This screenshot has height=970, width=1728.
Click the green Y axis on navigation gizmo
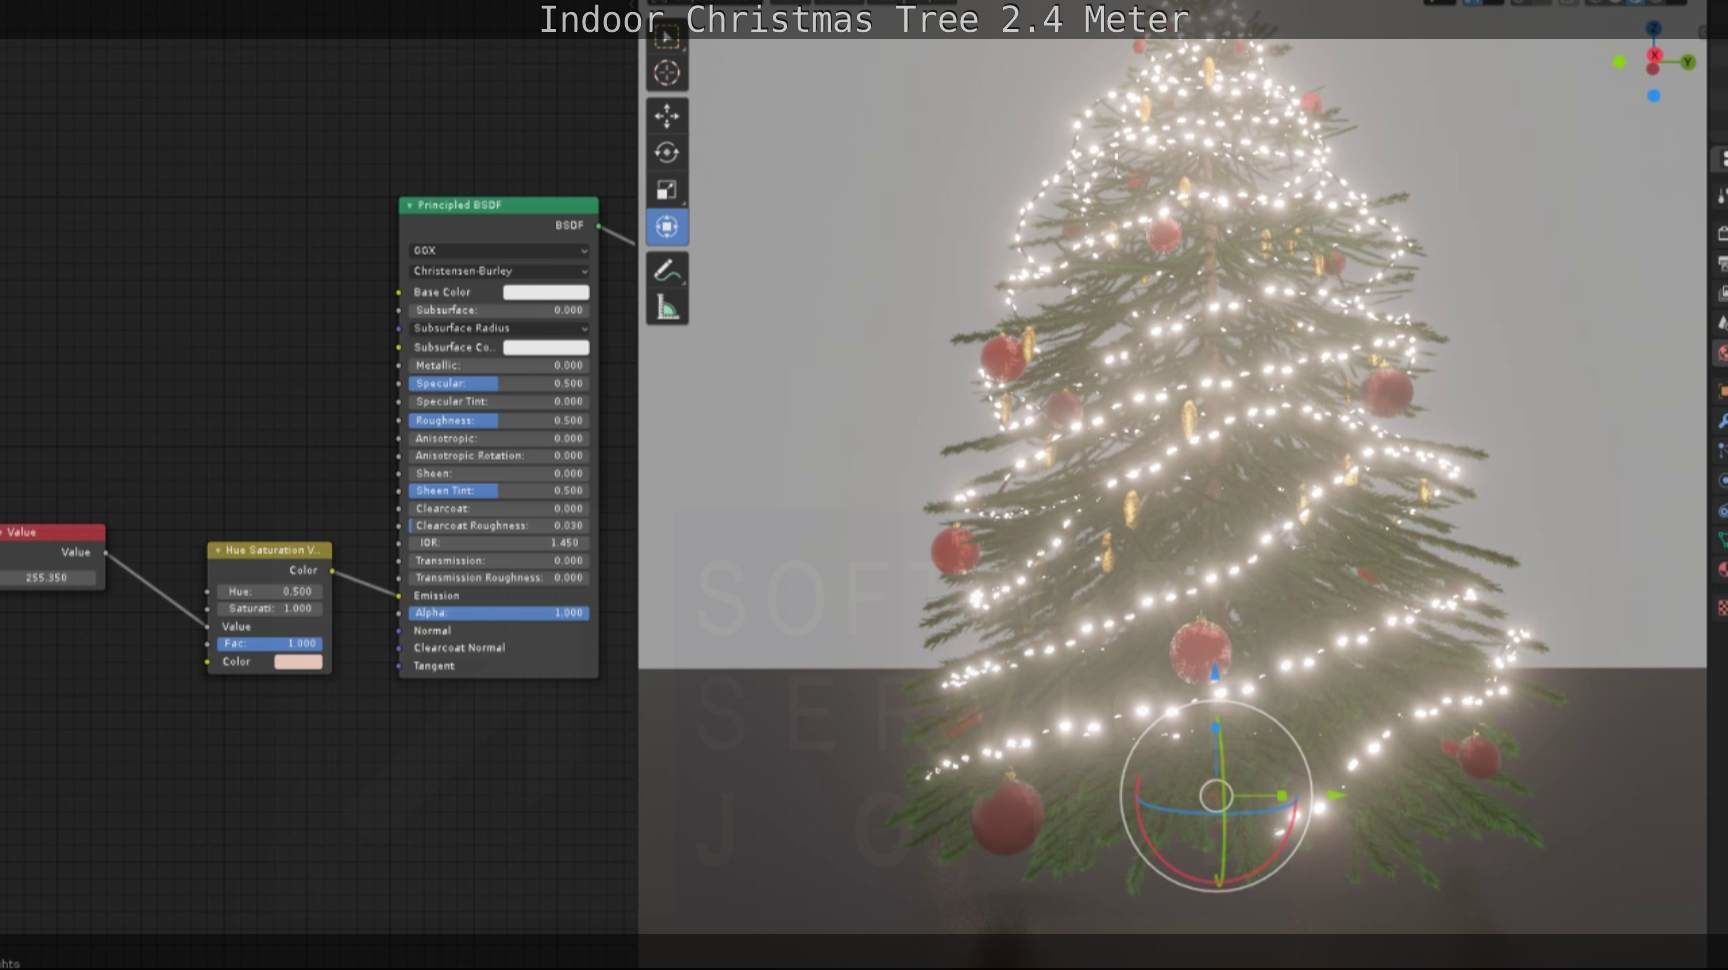click(1688, 62)
